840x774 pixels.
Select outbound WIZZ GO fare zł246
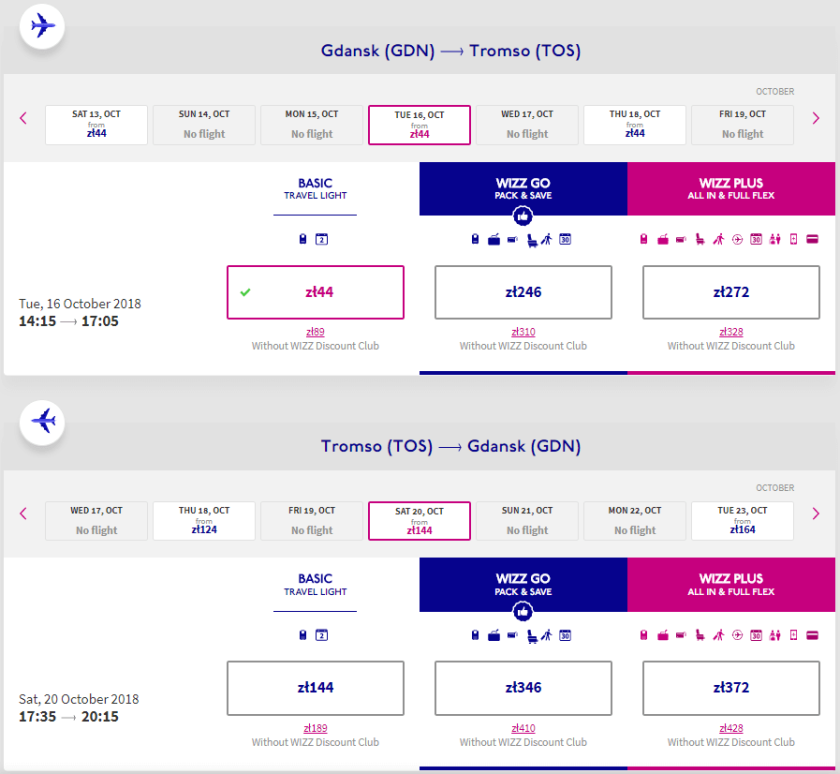click(522, 292)
